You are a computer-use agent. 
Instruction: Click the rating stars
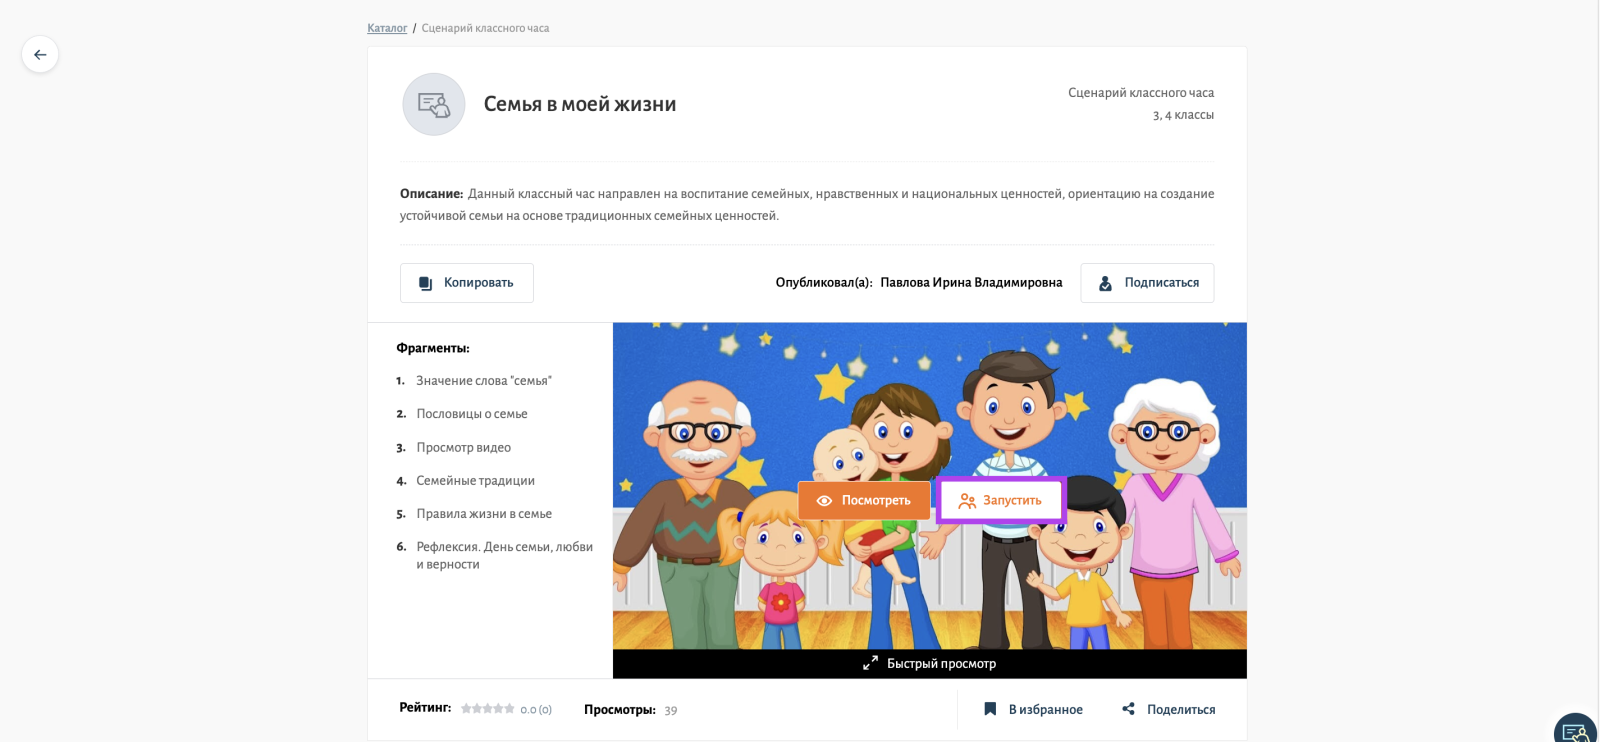(488, 709)
